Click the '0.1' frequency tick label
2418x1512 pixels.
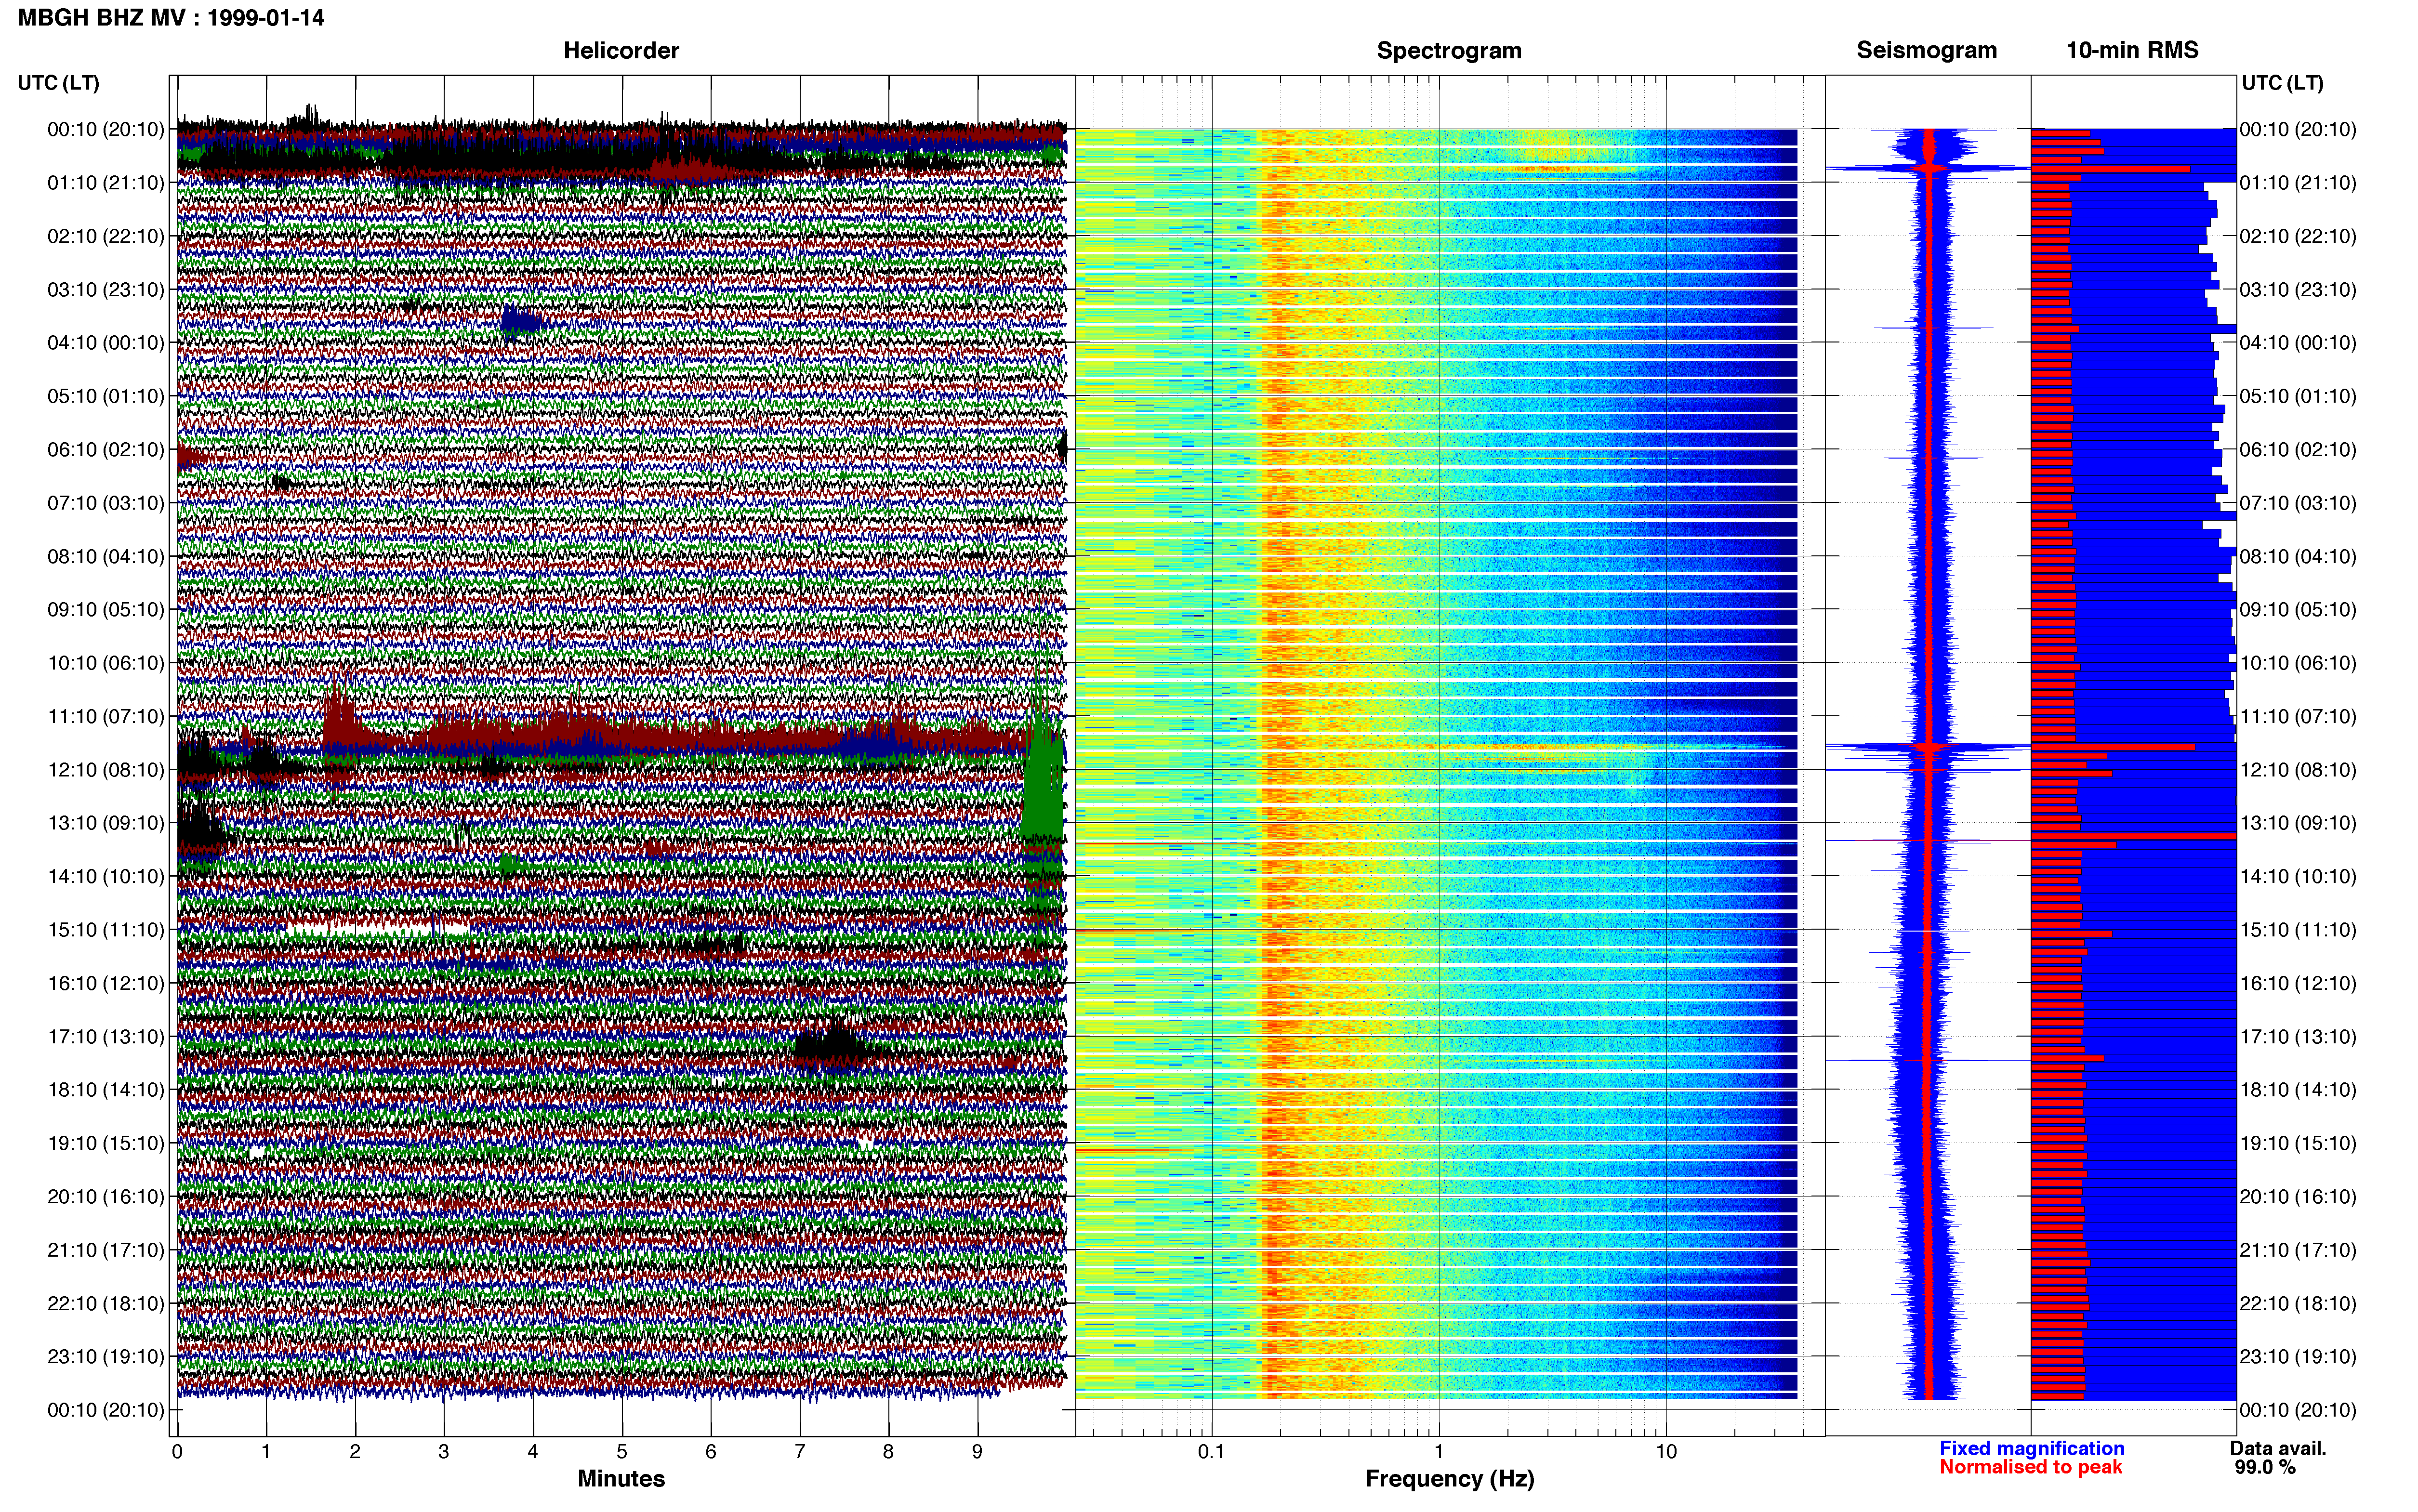(x=1211, y=1452)
